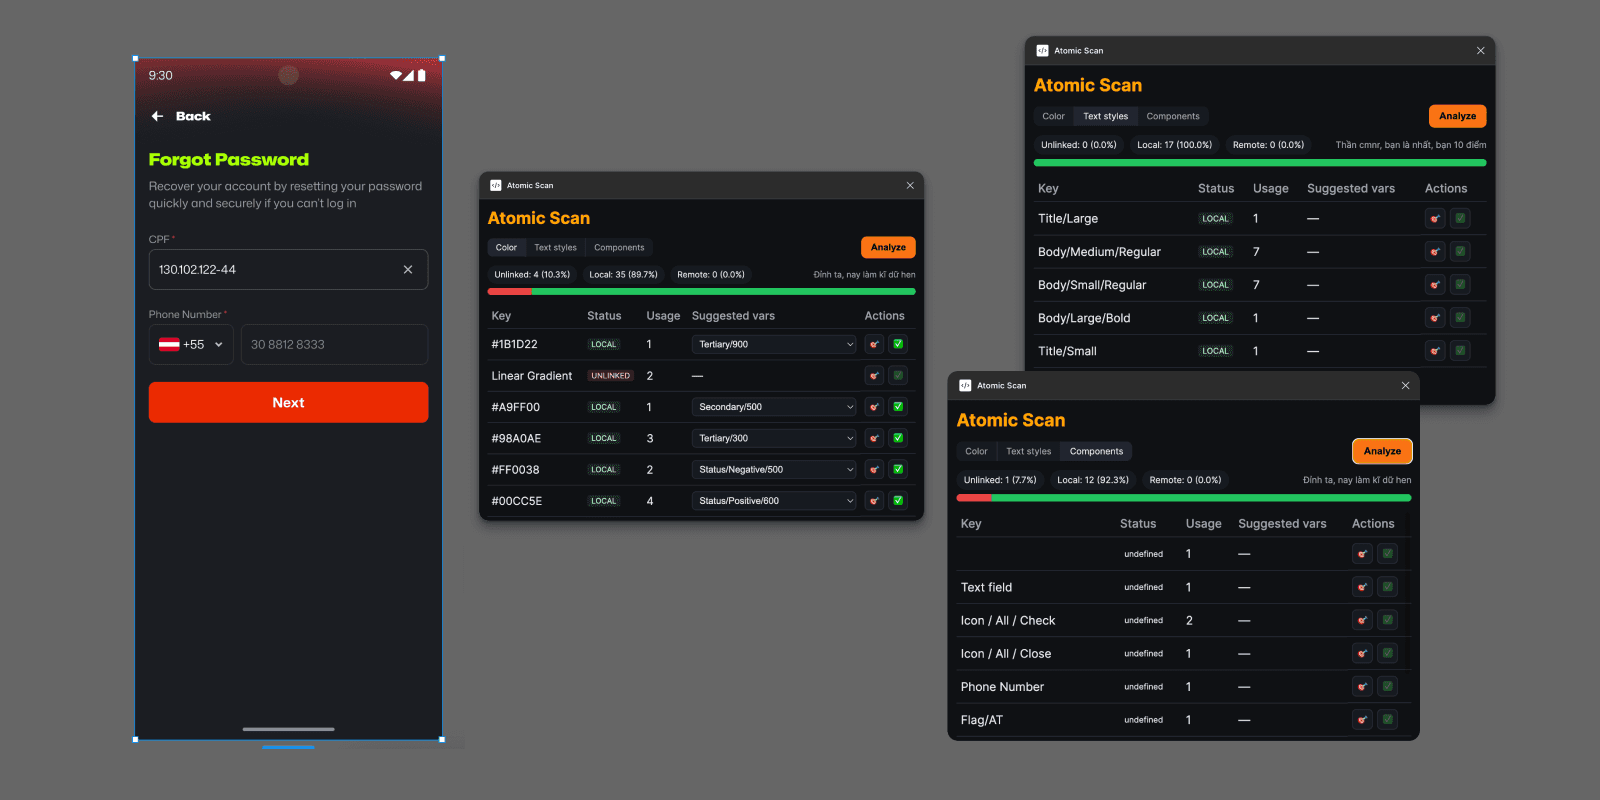Click the CPF input field with 130.102.122-44
1600x800 pixels.
tap(289, 269)
